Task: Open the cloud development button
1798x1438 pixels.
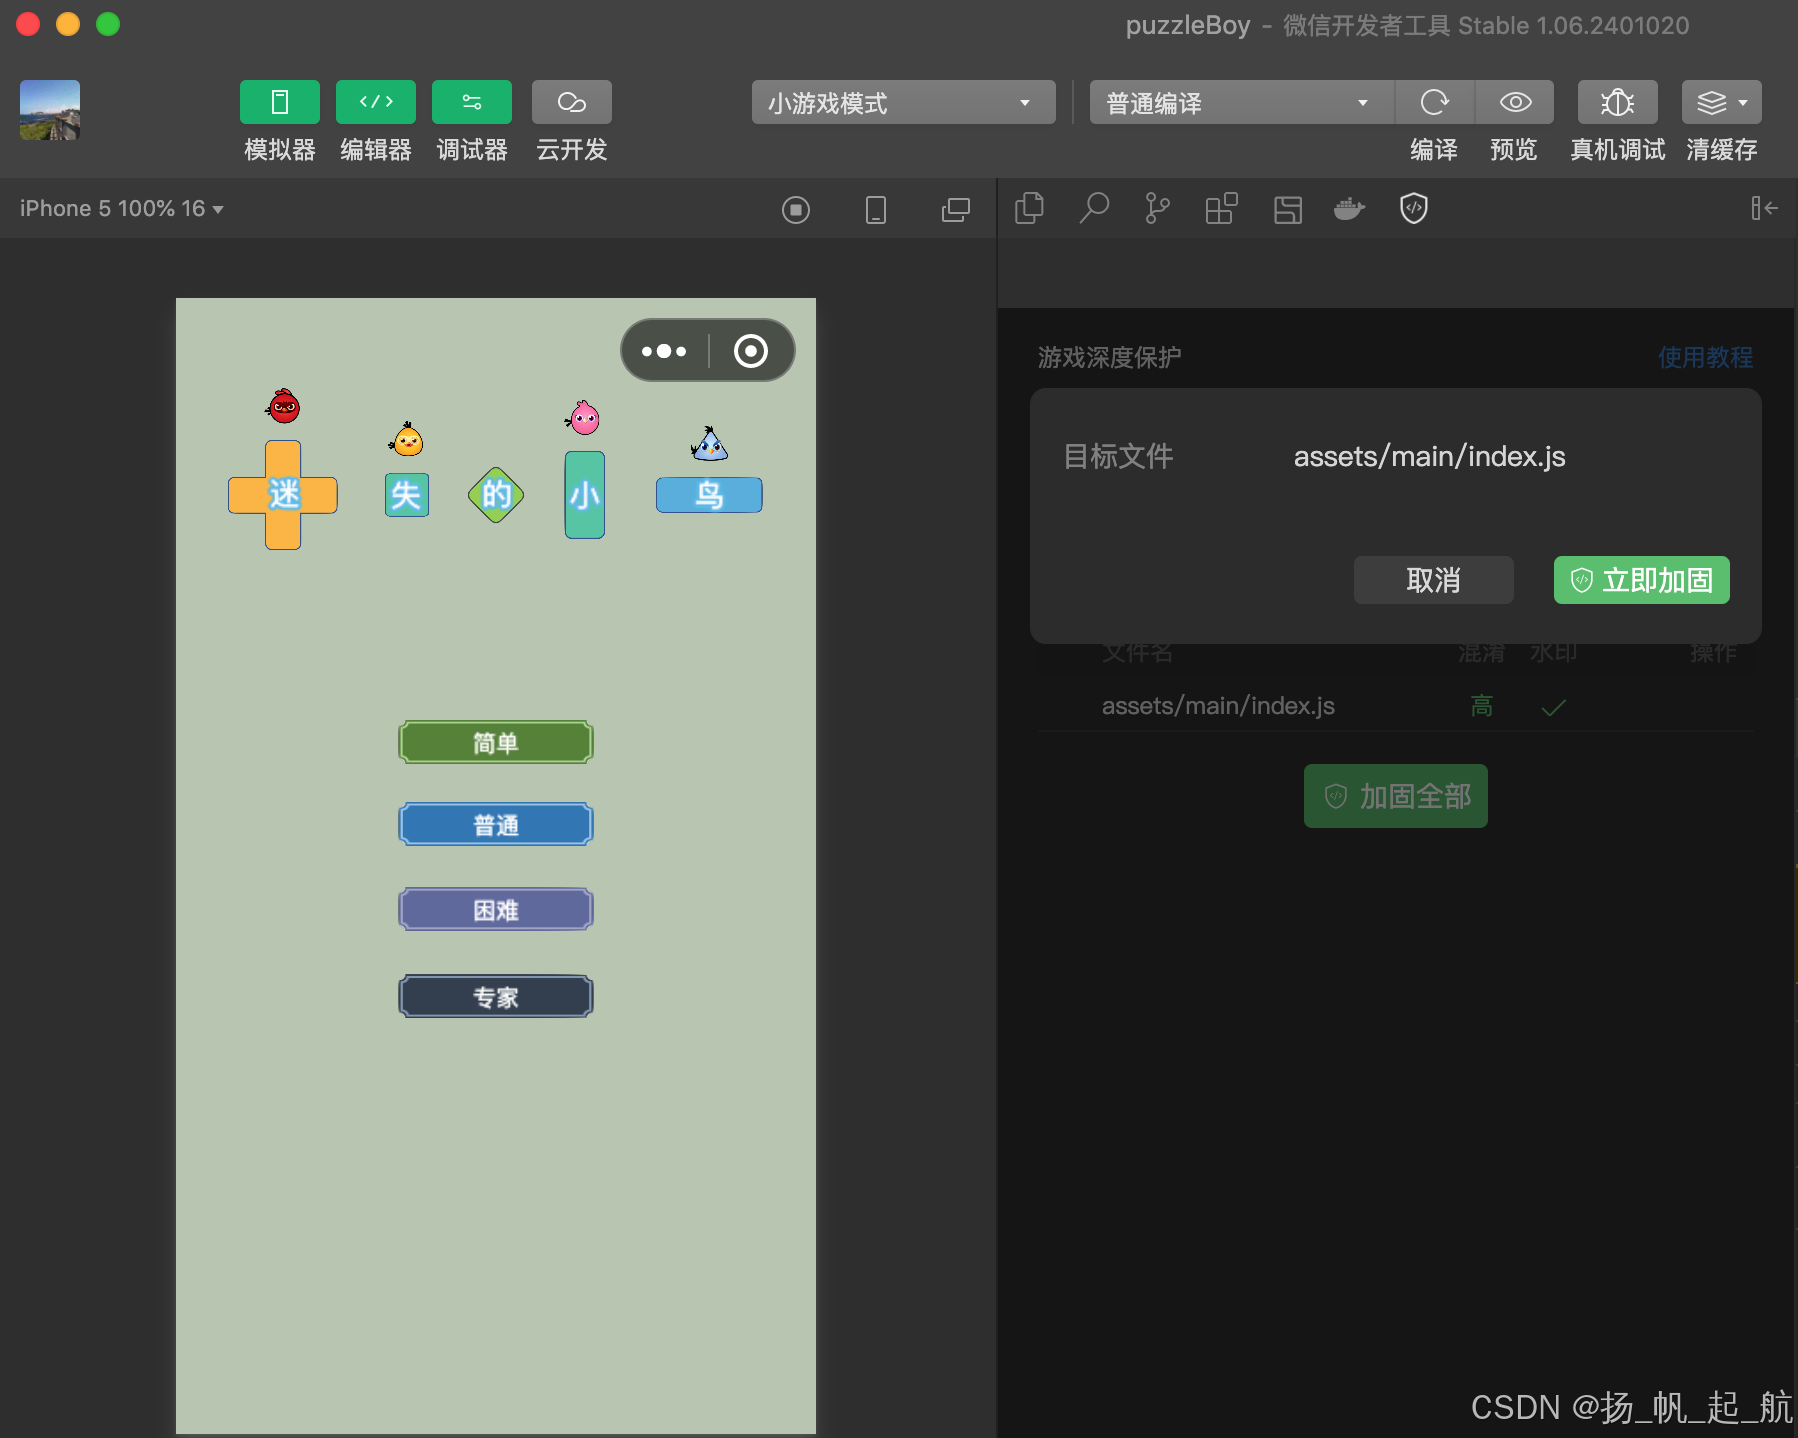Action: (x=572, y=102)
